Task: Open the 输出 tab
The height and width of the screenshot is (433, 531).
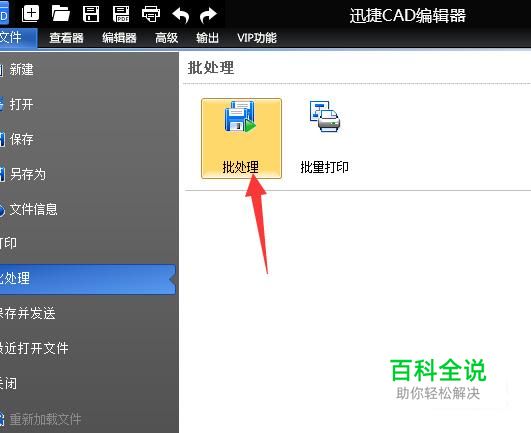Action: point(207,38)
